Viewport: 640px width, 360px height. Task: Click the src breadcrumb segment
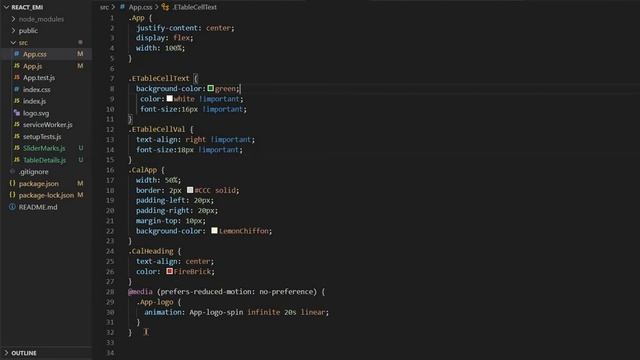[104, 7]
